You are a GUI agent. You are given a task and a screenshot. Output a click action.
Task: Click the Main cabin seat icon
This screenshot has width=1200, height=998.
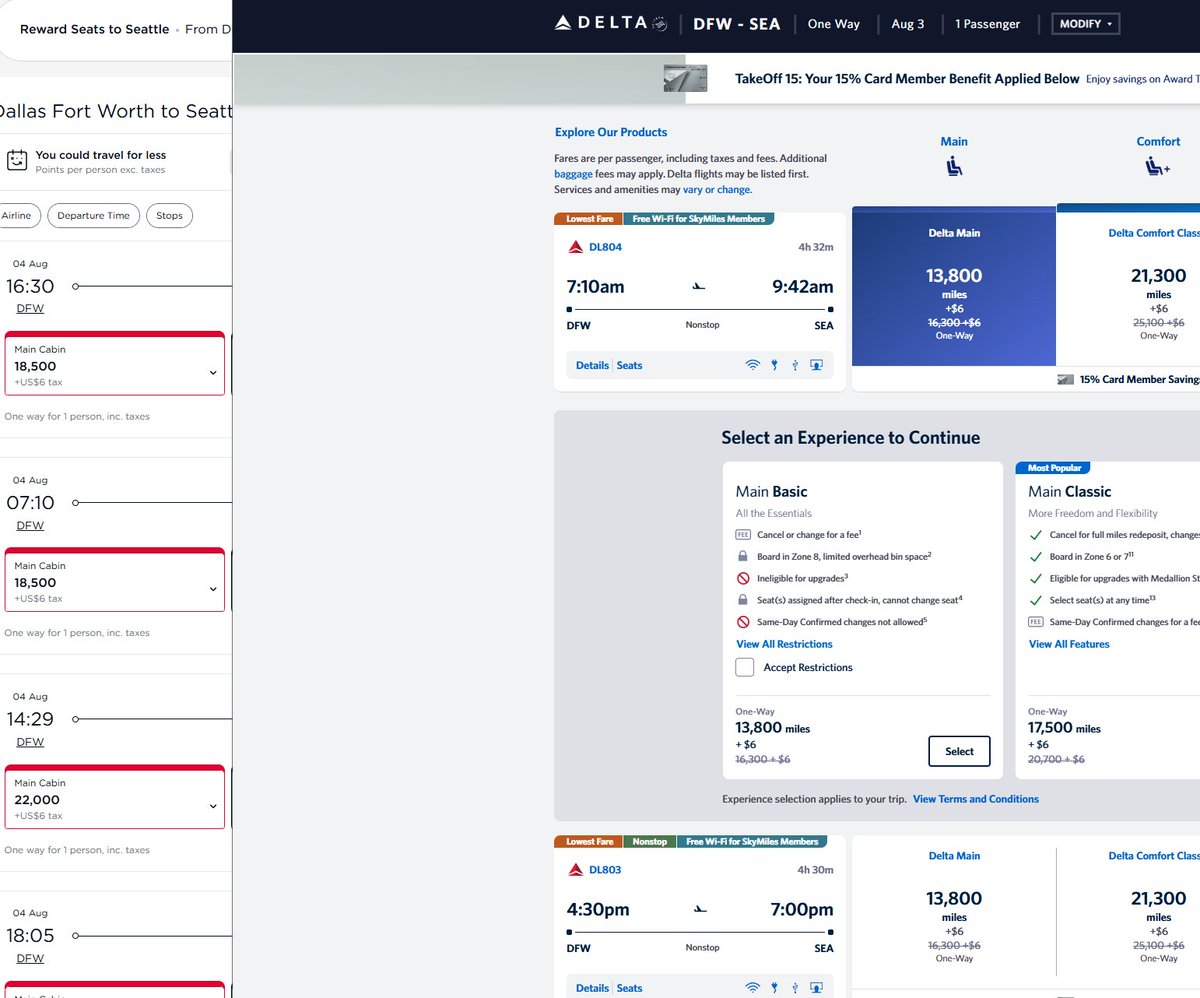954,167
